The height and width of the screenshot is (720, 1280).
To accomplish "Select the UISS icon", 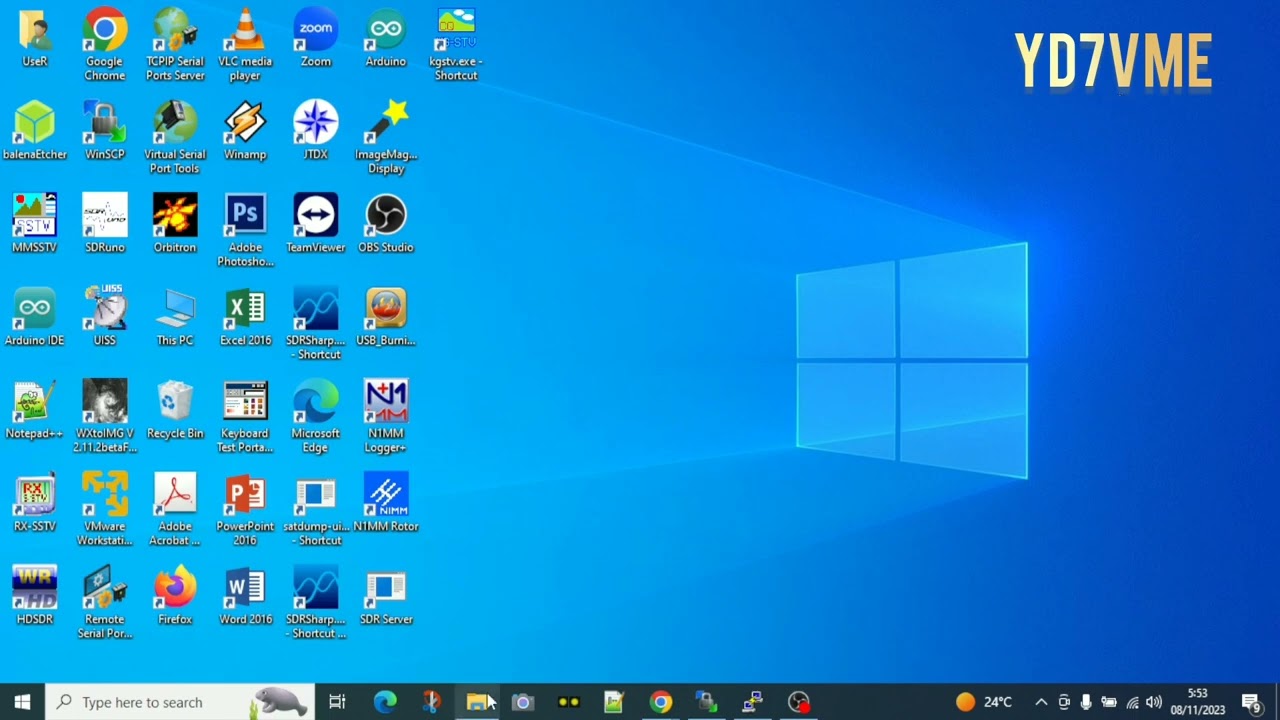I will click(x=105, y=317).
